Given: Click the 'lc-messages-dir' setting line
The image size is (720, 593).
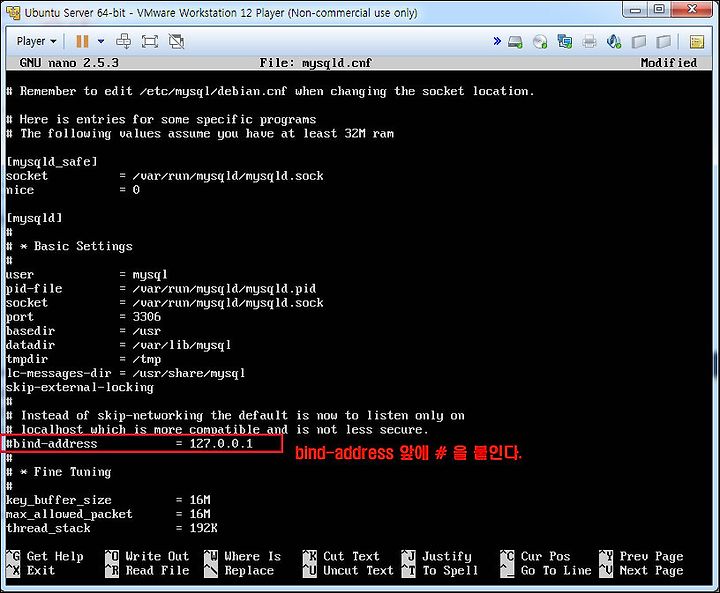Looking at the screenshot, I should [x=126, y=373].
